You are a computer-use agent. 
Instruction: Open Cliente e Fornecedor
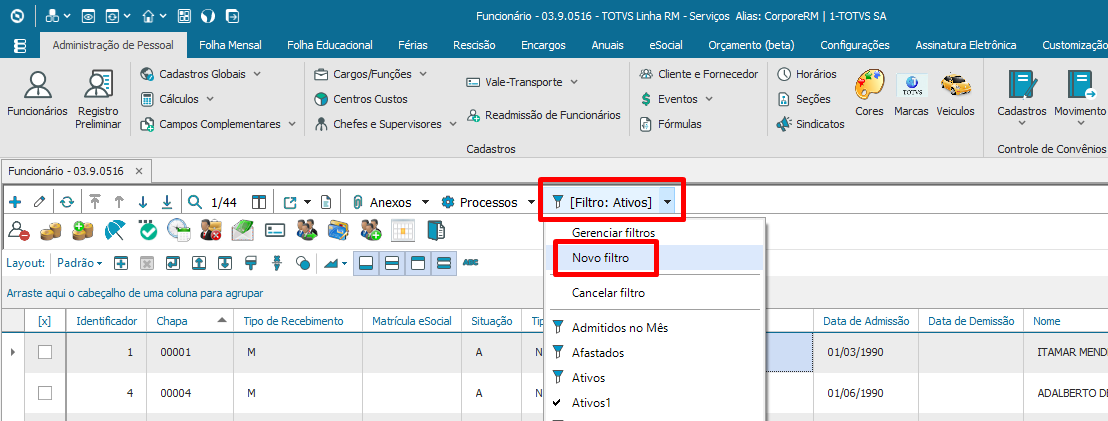698,74
